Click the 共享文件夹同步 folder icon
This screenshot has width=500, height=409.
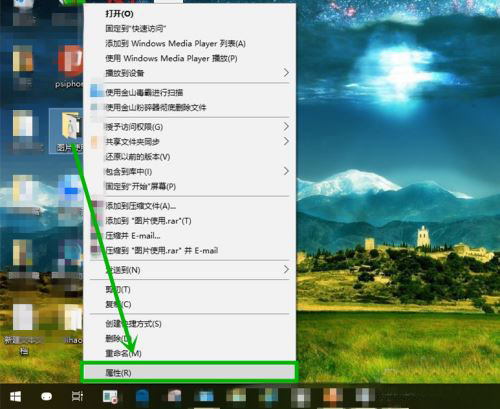[x=95, y=142]
